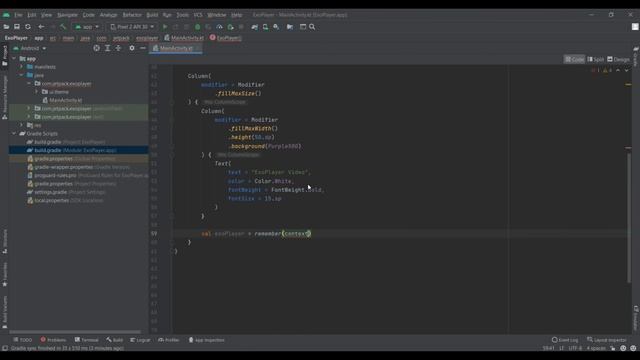Open the Android project view dropdown
This screenshot has width=640, height=360.
click(x=29, y=48)
